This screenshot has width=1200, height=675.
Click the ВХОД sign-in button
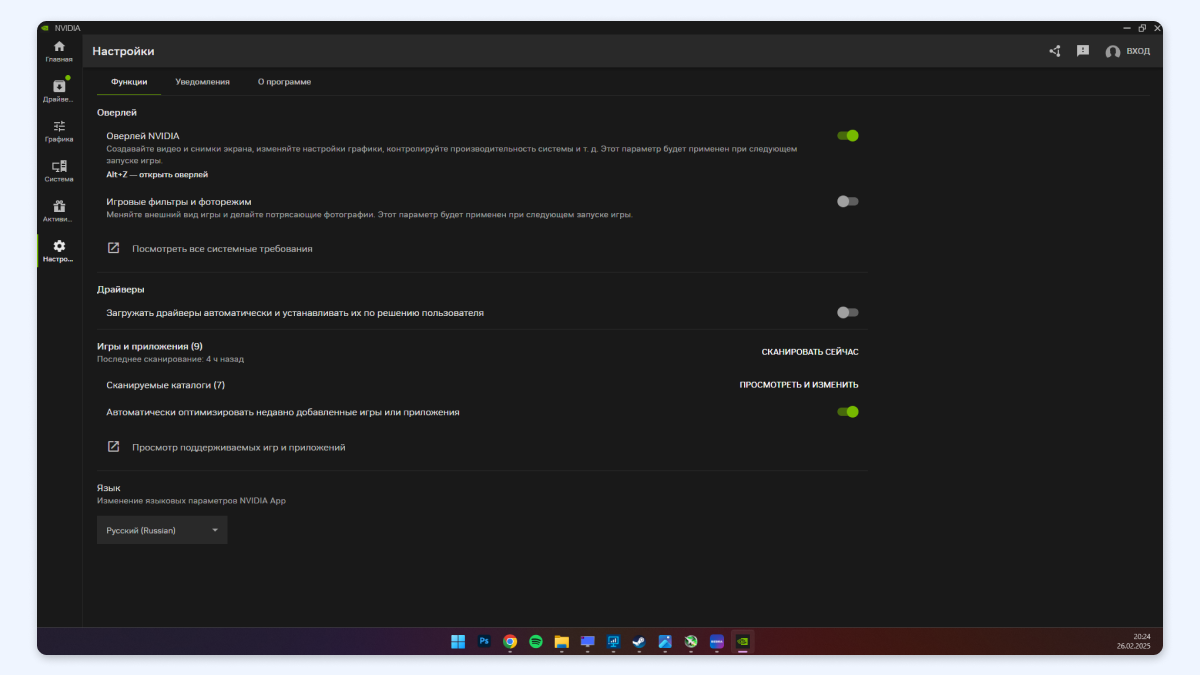[x=1128, y=51]
